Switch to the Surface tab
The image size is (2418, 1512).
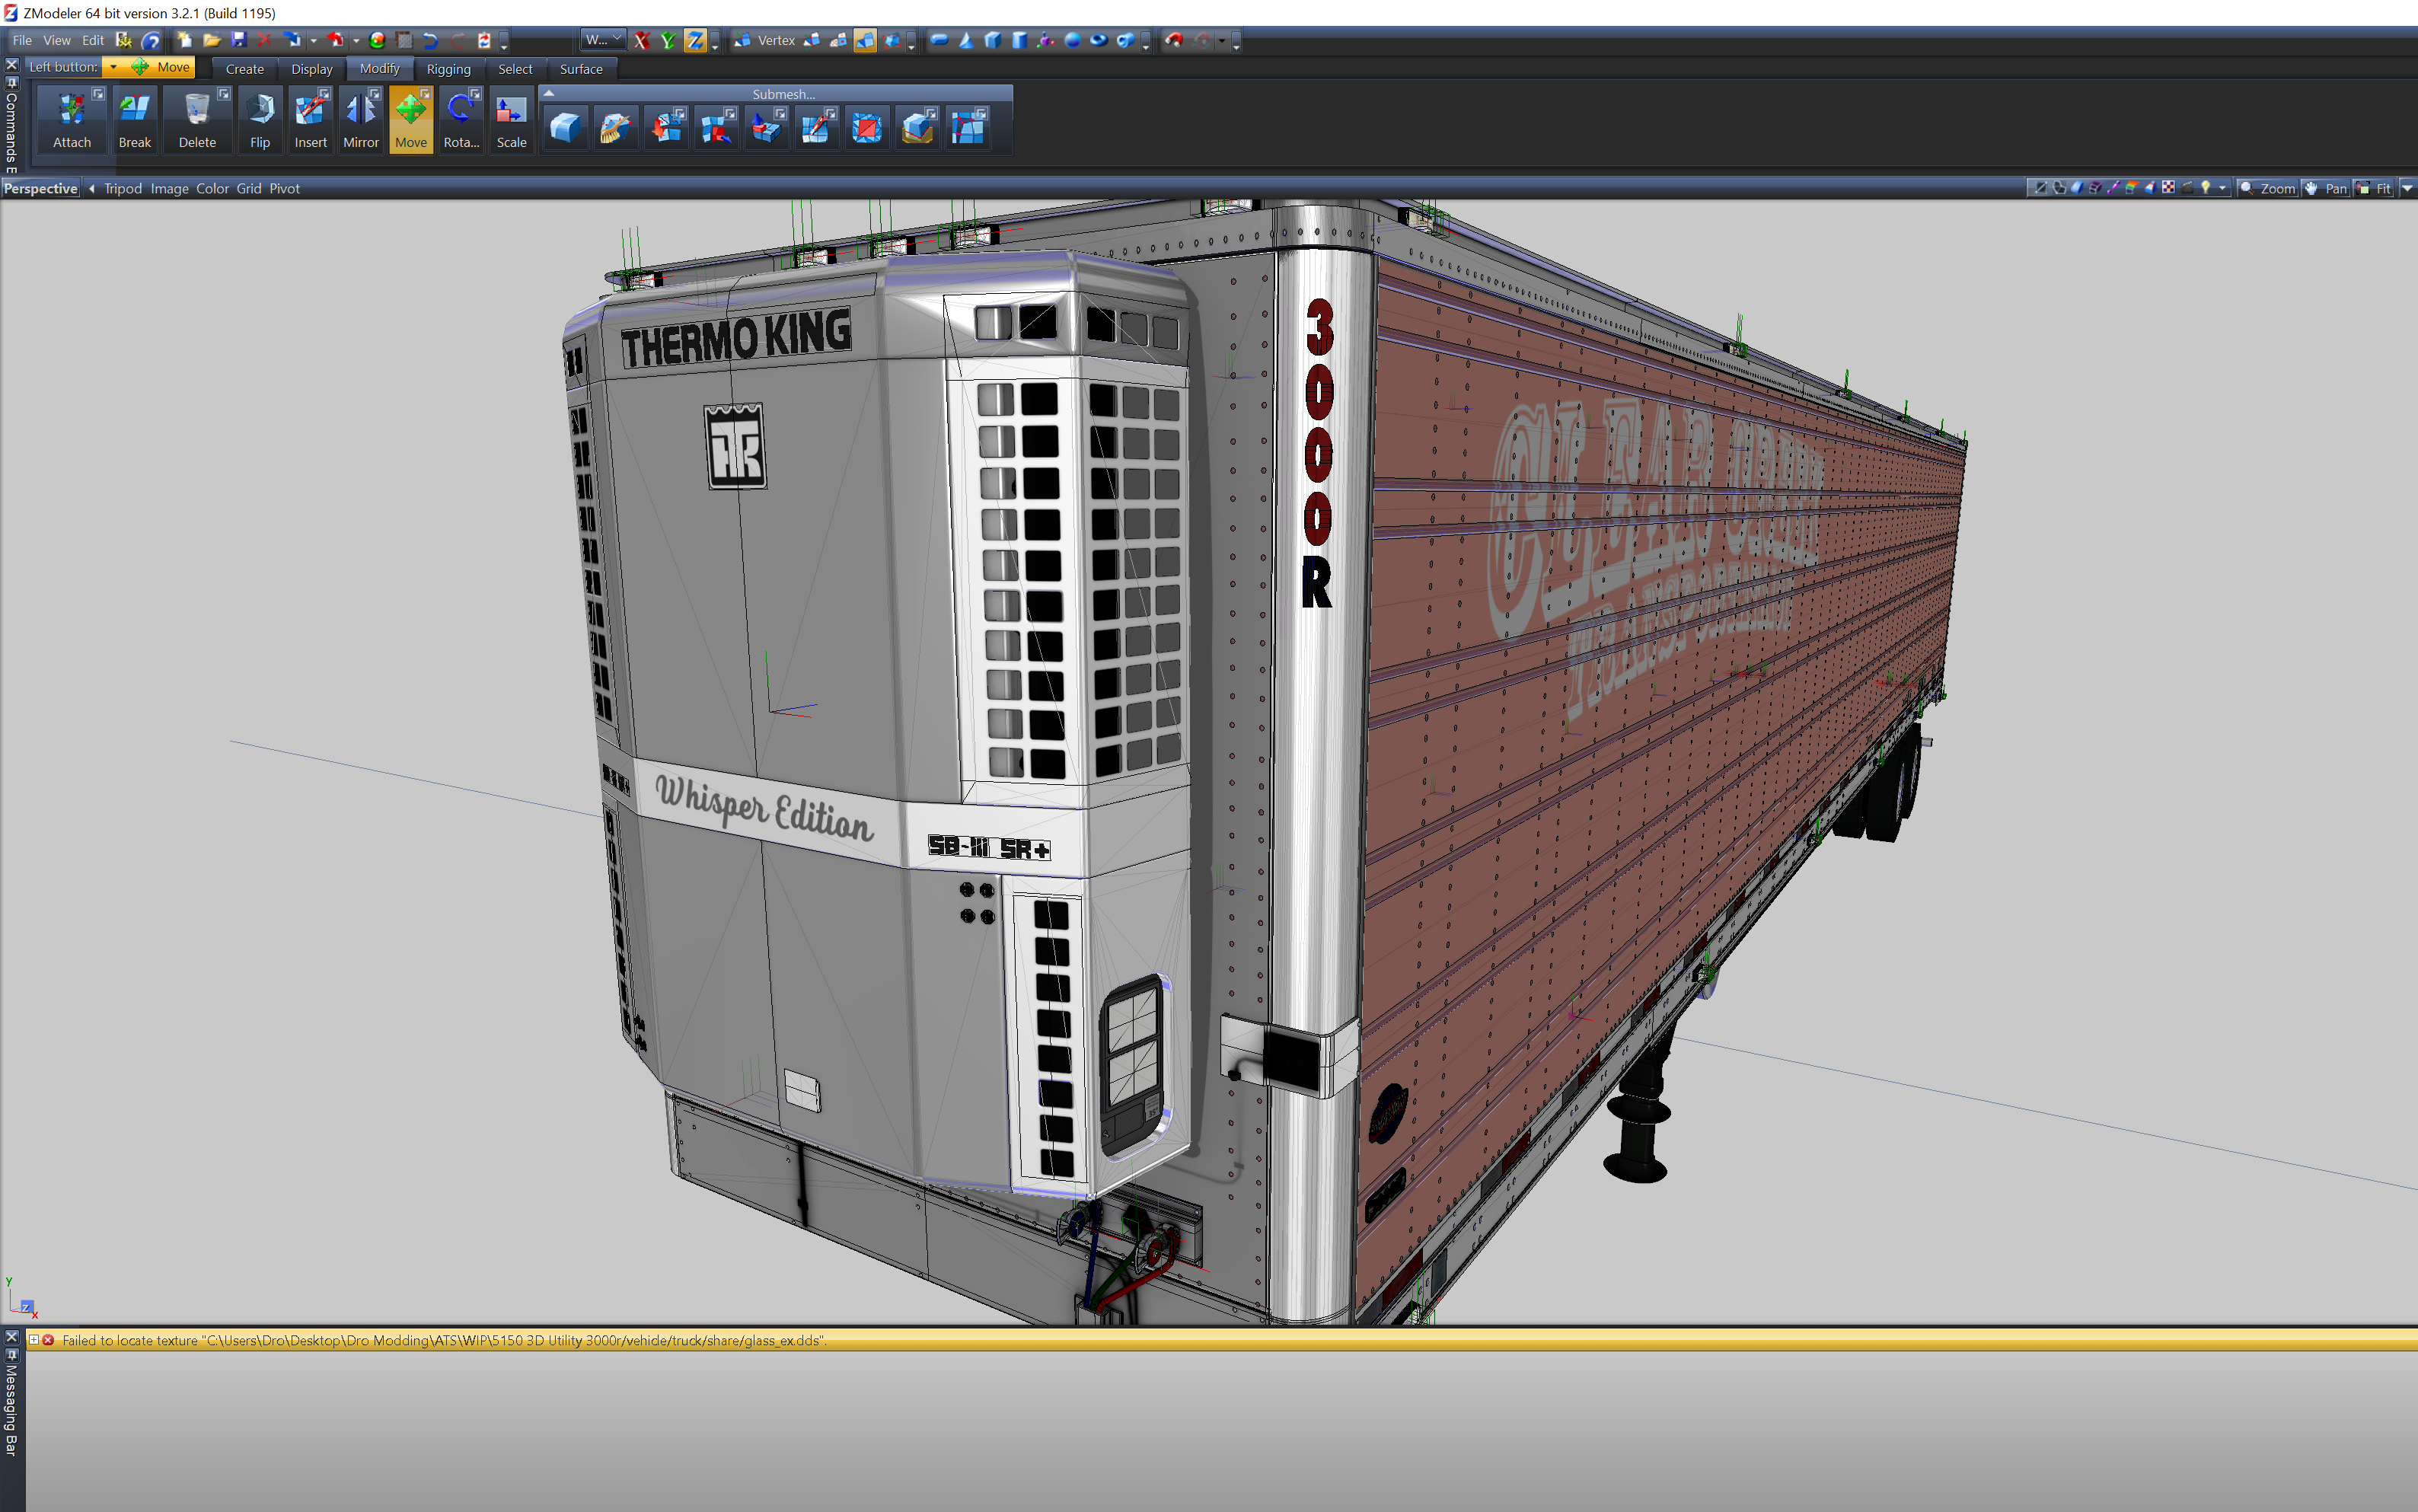coord(581,69)
